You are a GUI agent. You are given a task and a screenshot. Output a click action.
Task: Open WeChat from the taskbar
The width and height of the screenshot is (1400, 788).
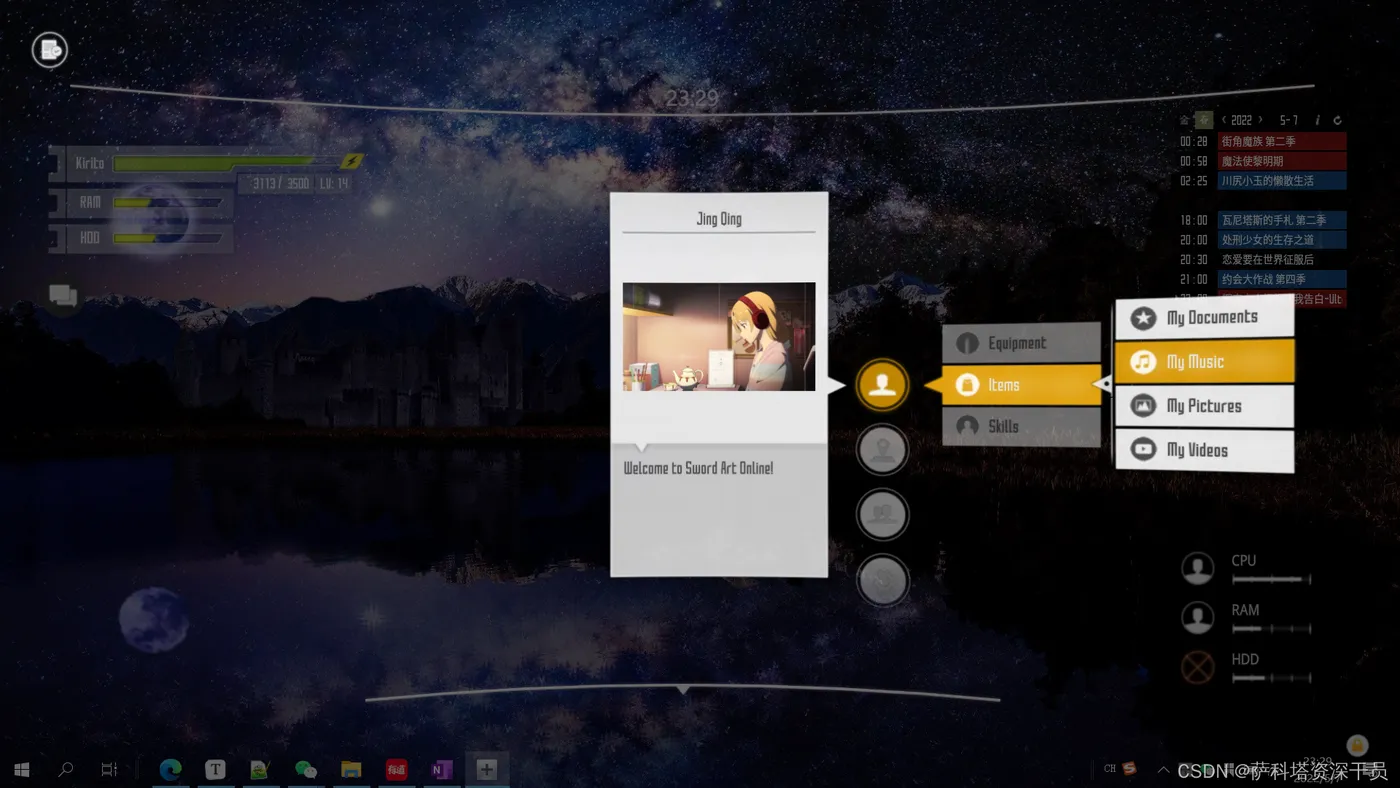pyautogui.click(x=306, y=770)
